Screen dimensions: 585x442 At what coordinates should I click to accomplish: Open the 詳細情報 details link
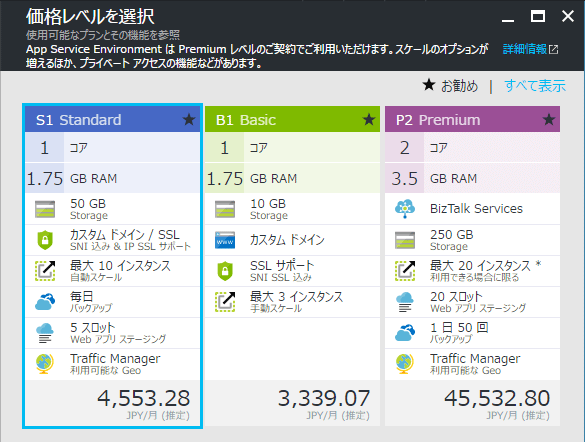525,49
